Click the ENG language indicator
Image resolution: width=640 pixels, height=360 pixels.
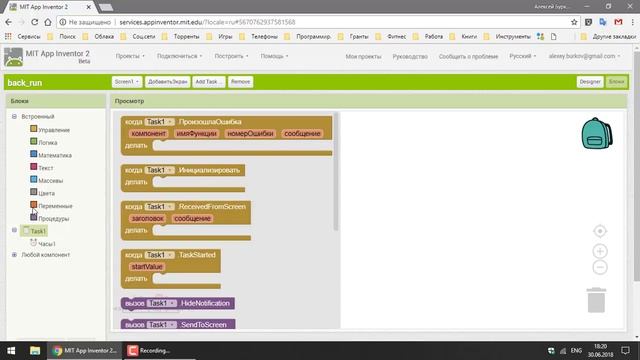point(576,351)
